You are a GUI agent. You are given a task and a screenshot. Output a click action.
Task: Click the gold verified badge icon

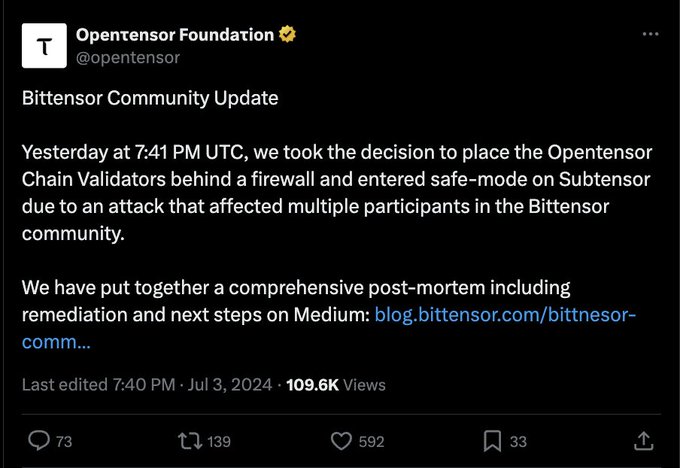[287, 34]
